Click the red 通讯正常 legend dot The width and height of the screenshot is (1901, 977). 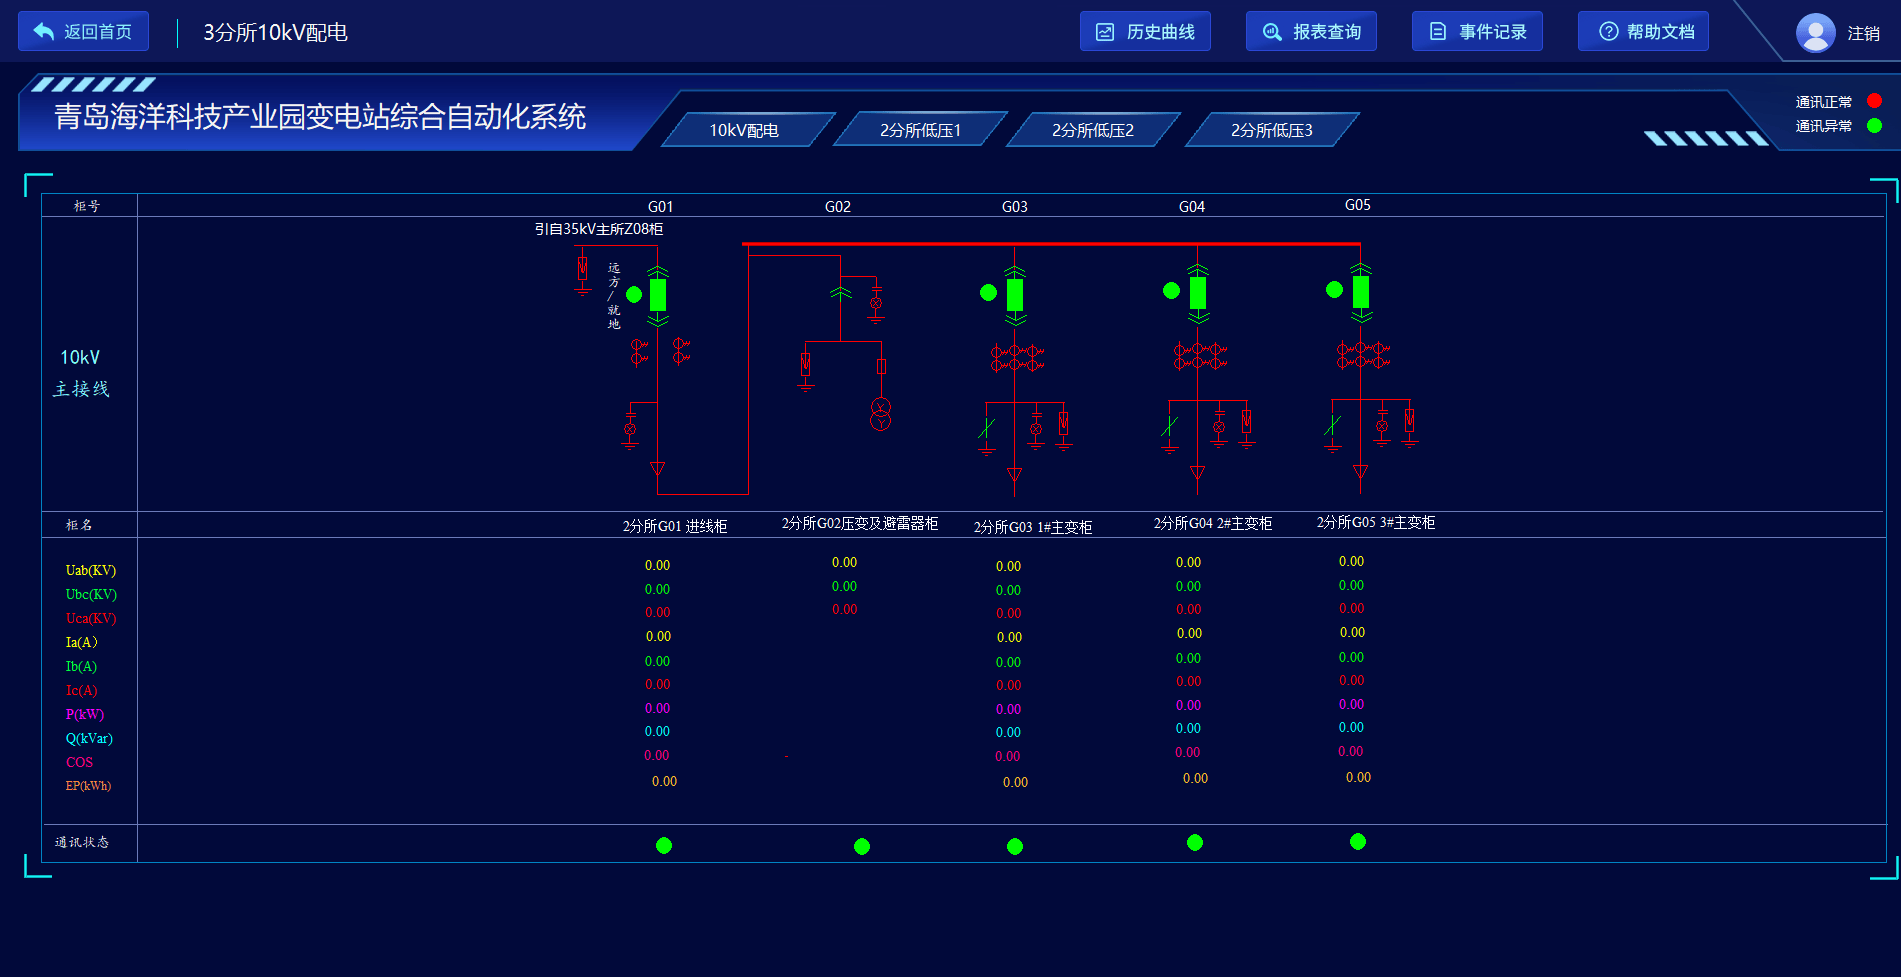coord(1874,101)
